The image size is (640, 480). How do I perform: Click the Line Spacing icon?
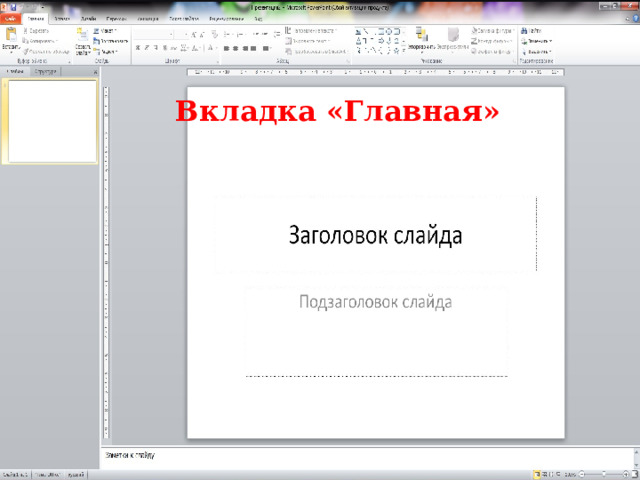(x=278, y=35)
